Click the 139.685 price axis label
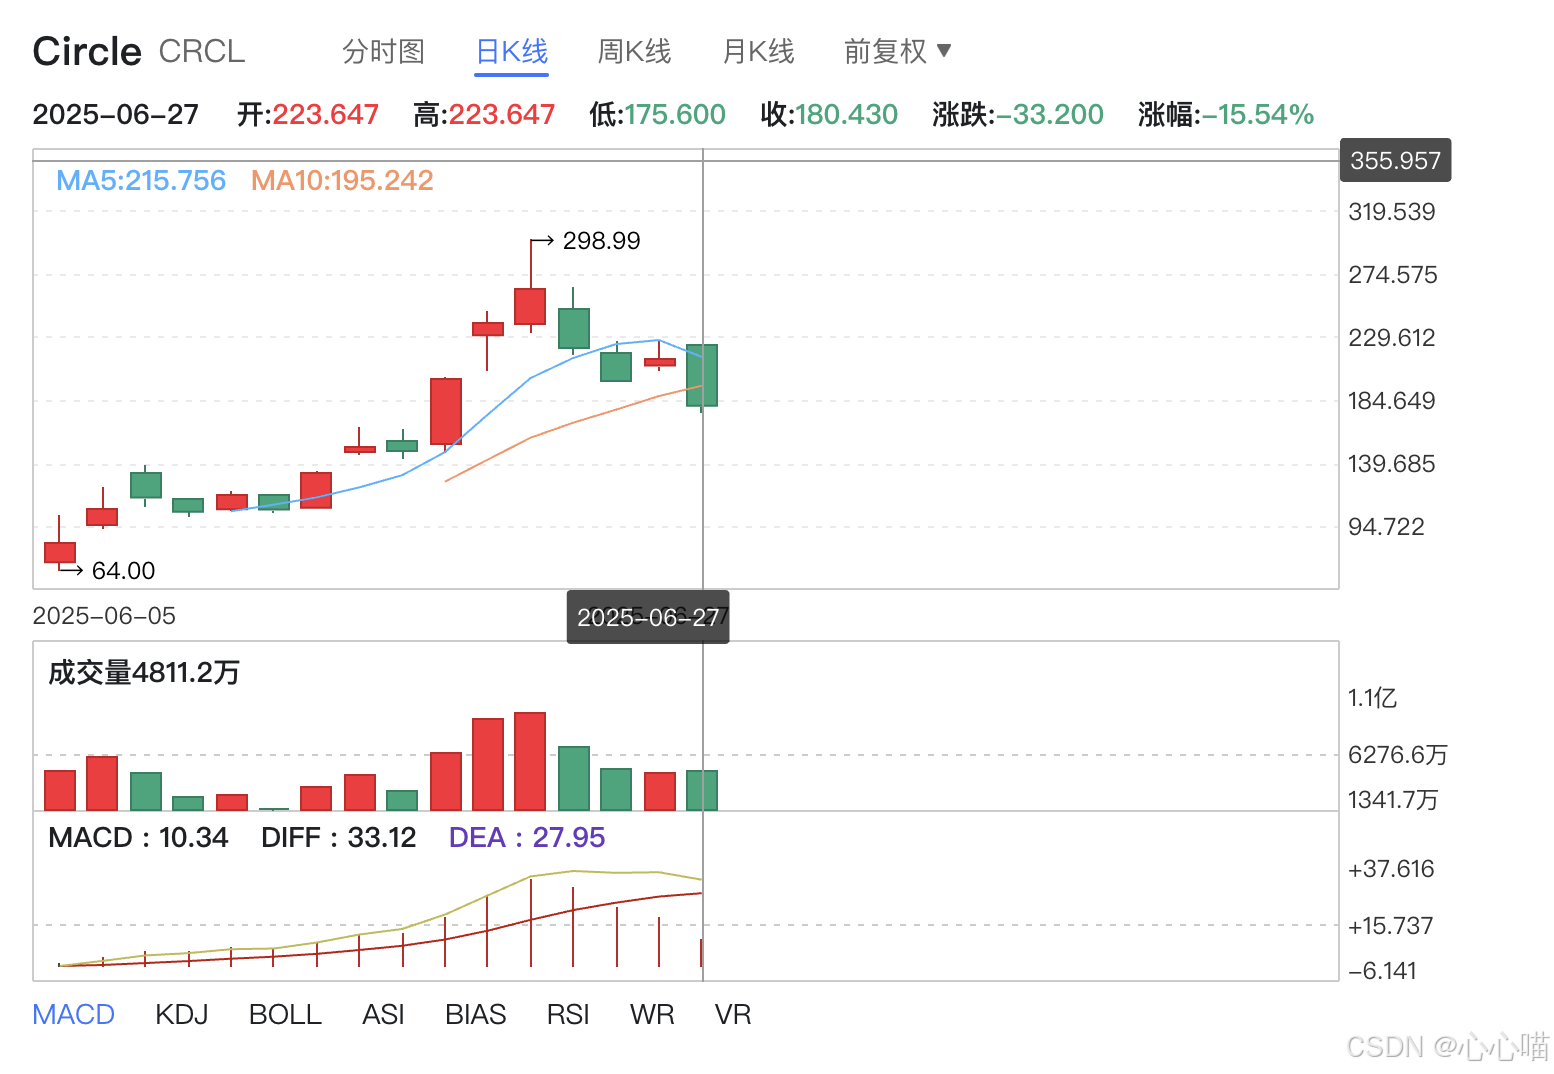 pyautogui.click(x=1391, y=464)
